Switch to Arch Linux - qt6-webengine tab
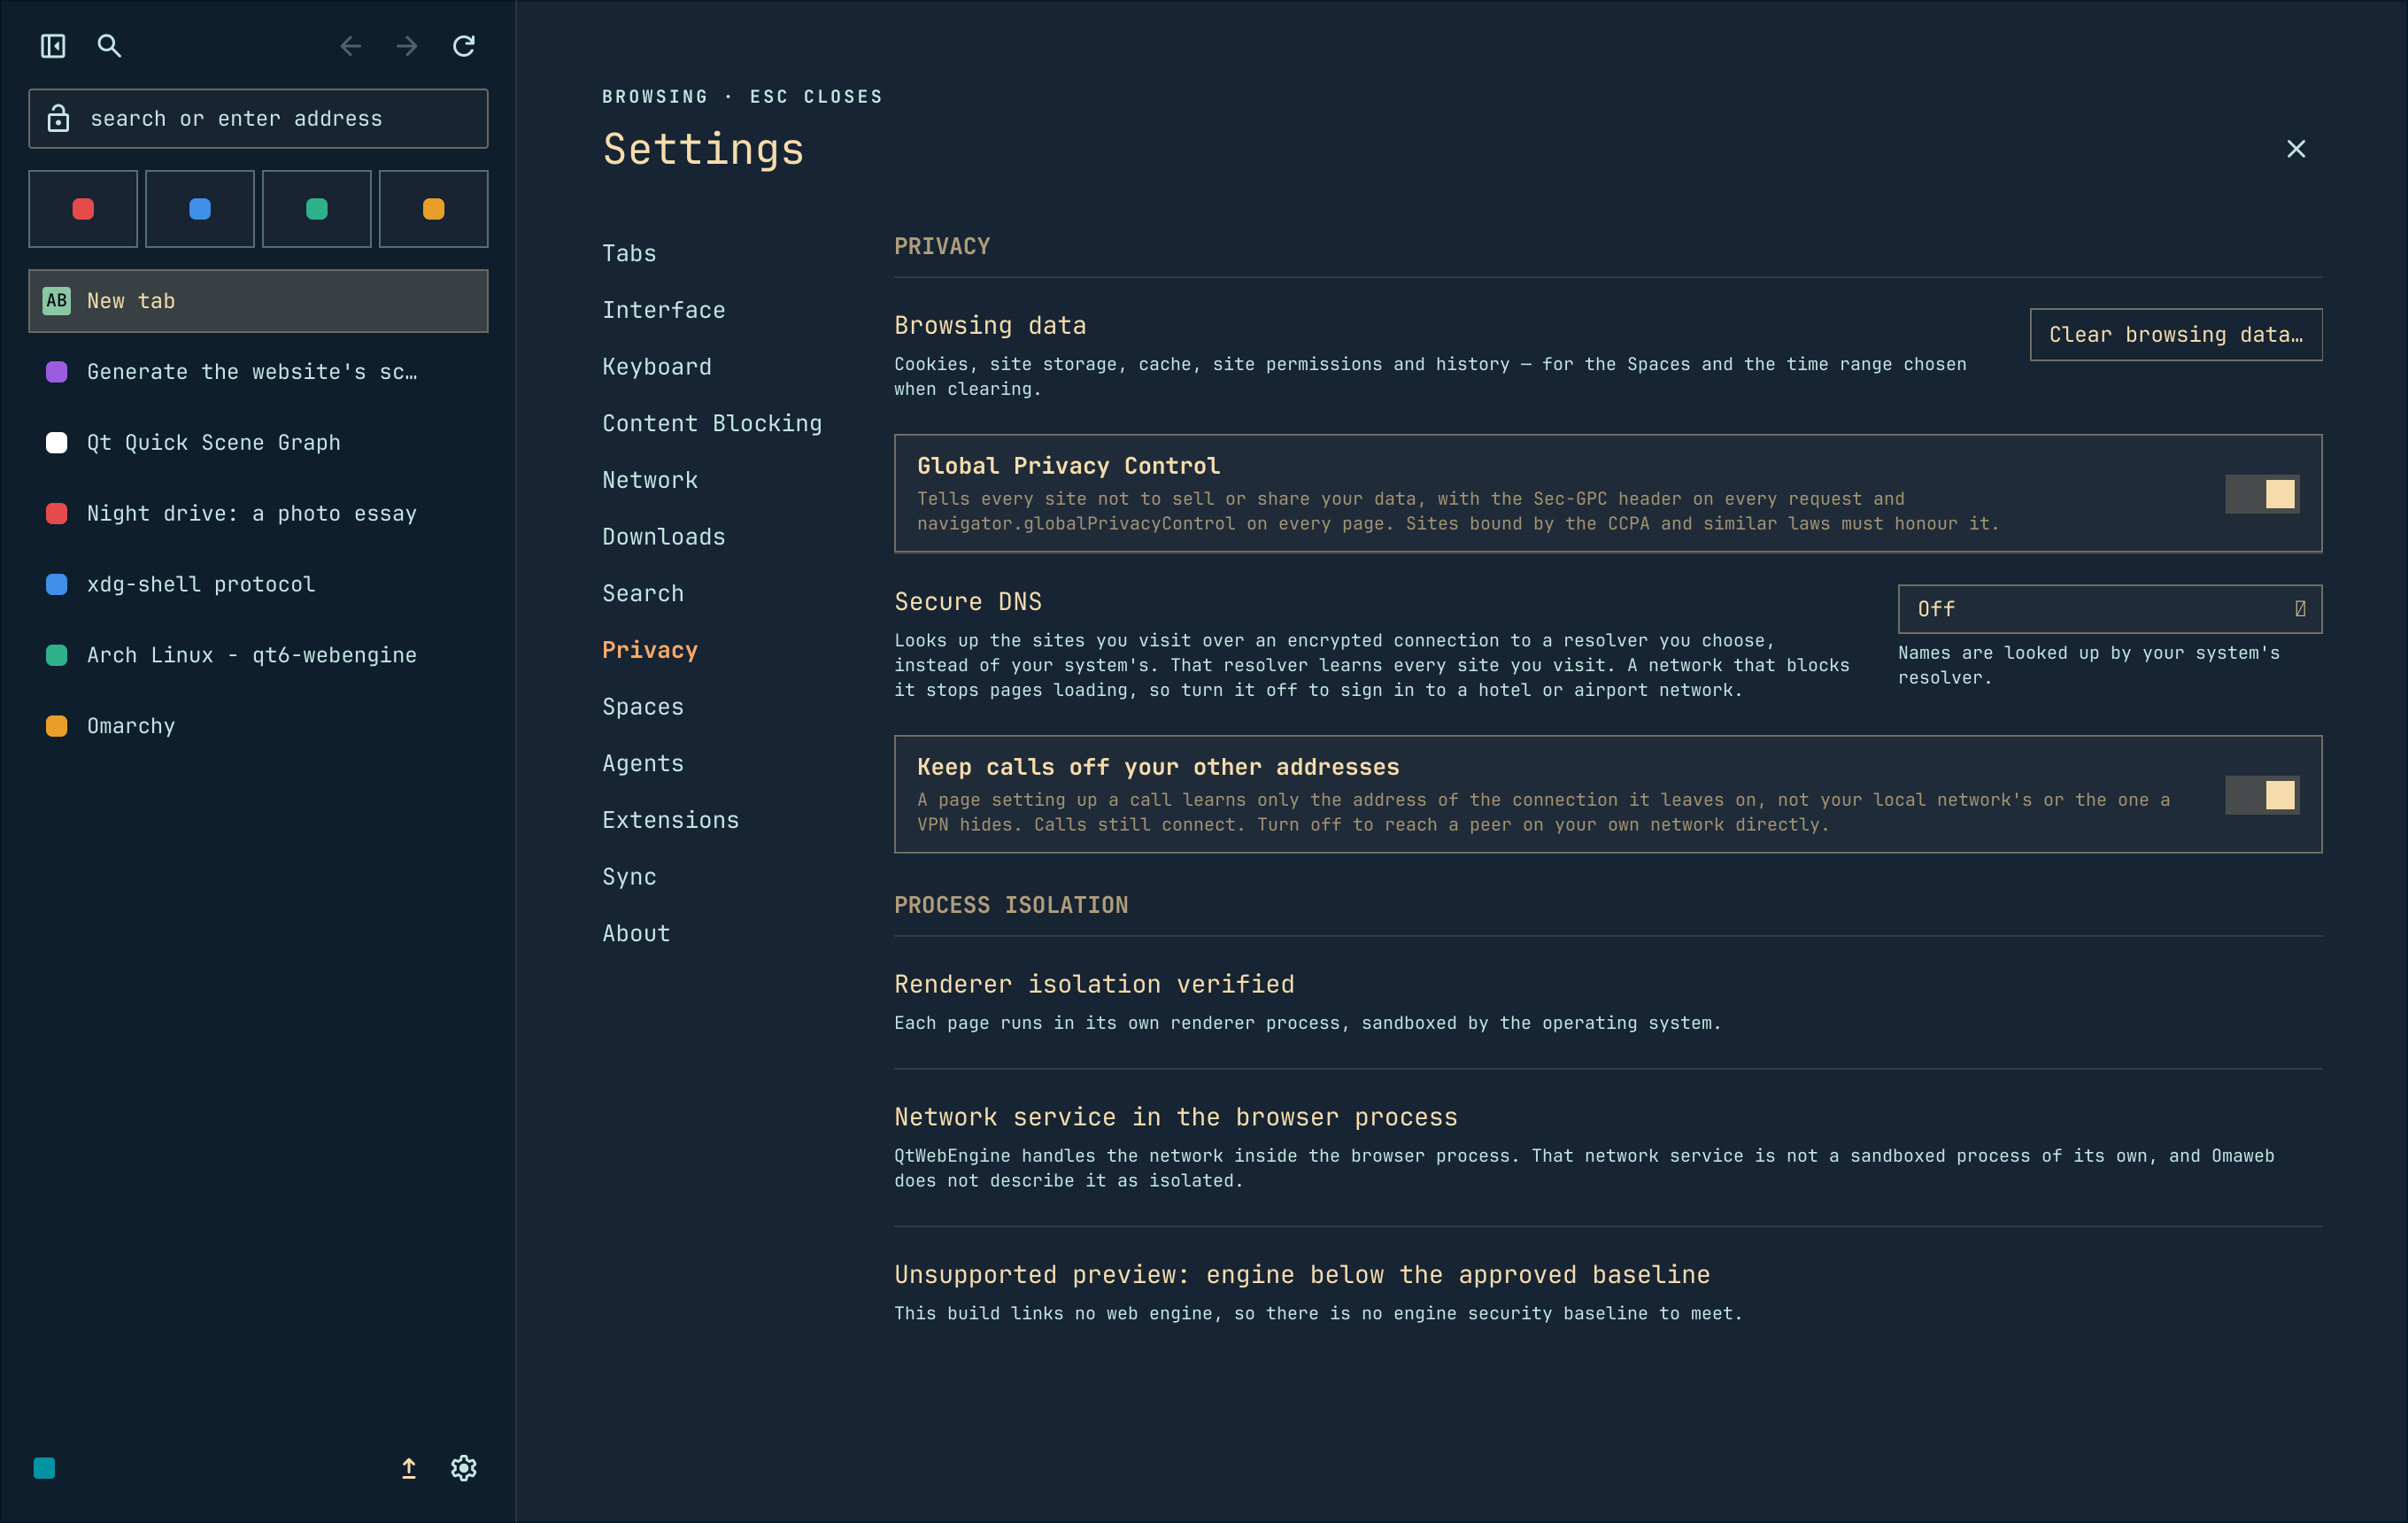This screenshot has width=2408, height=1523. tap(258, 655)
